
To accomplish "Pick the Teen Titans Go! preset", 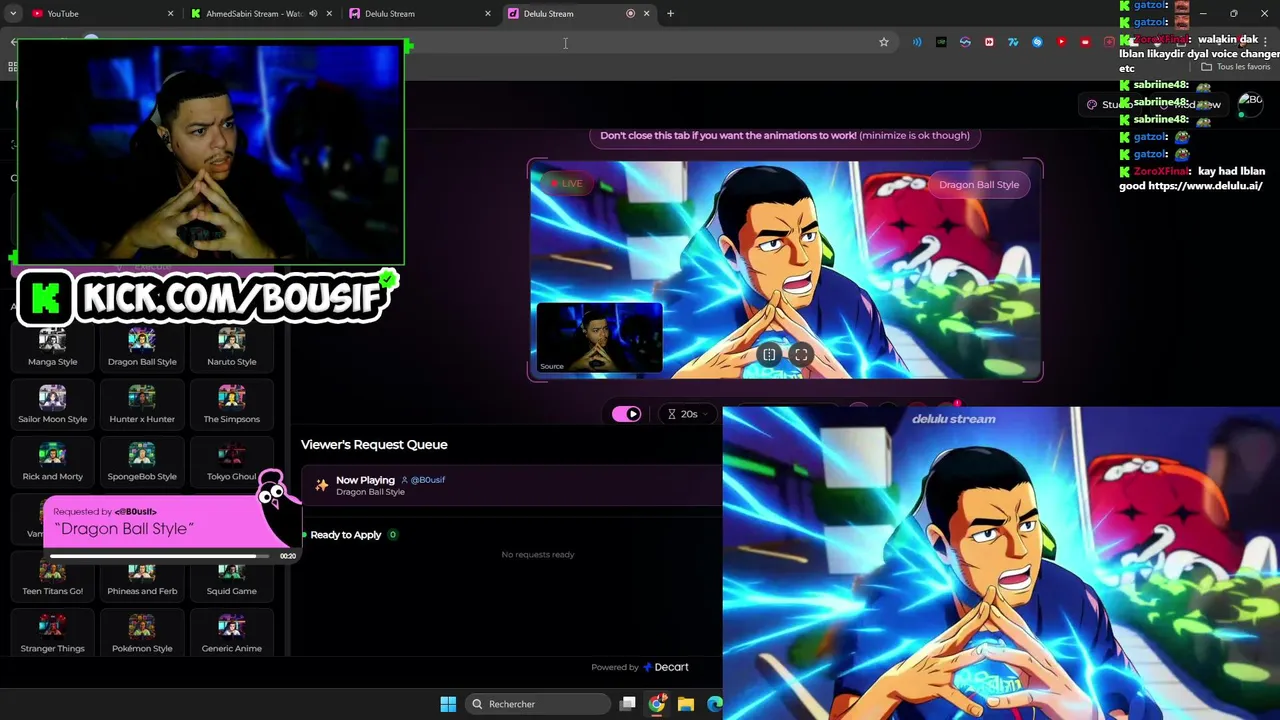I will (x=52, y=578).
